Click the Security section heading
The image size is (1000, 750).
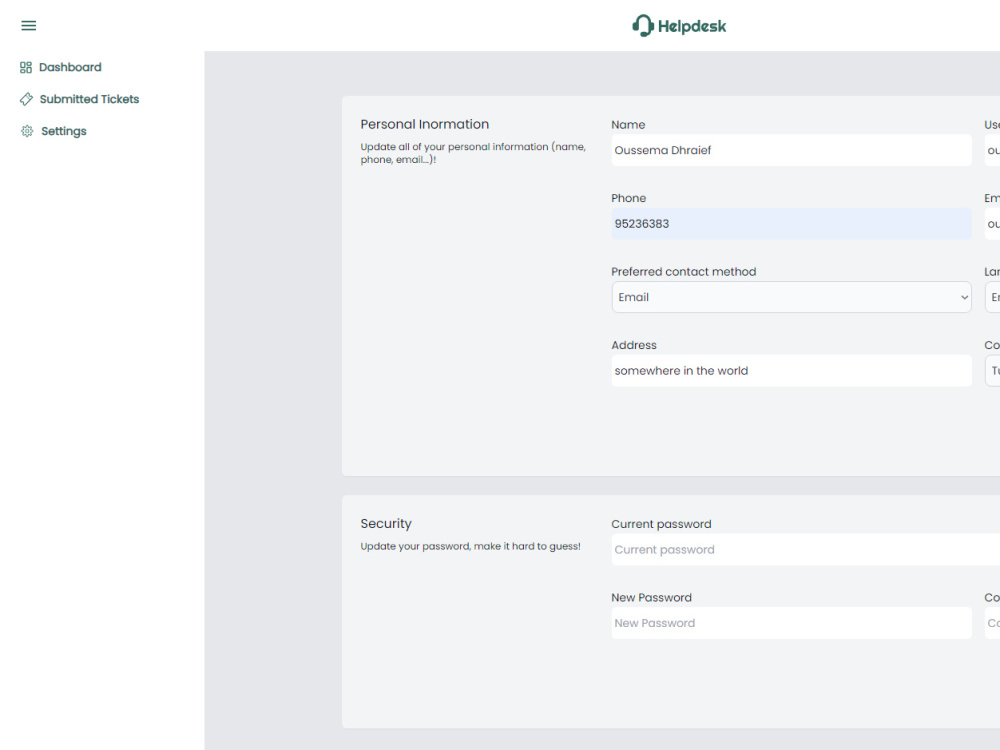click(386, 524)
